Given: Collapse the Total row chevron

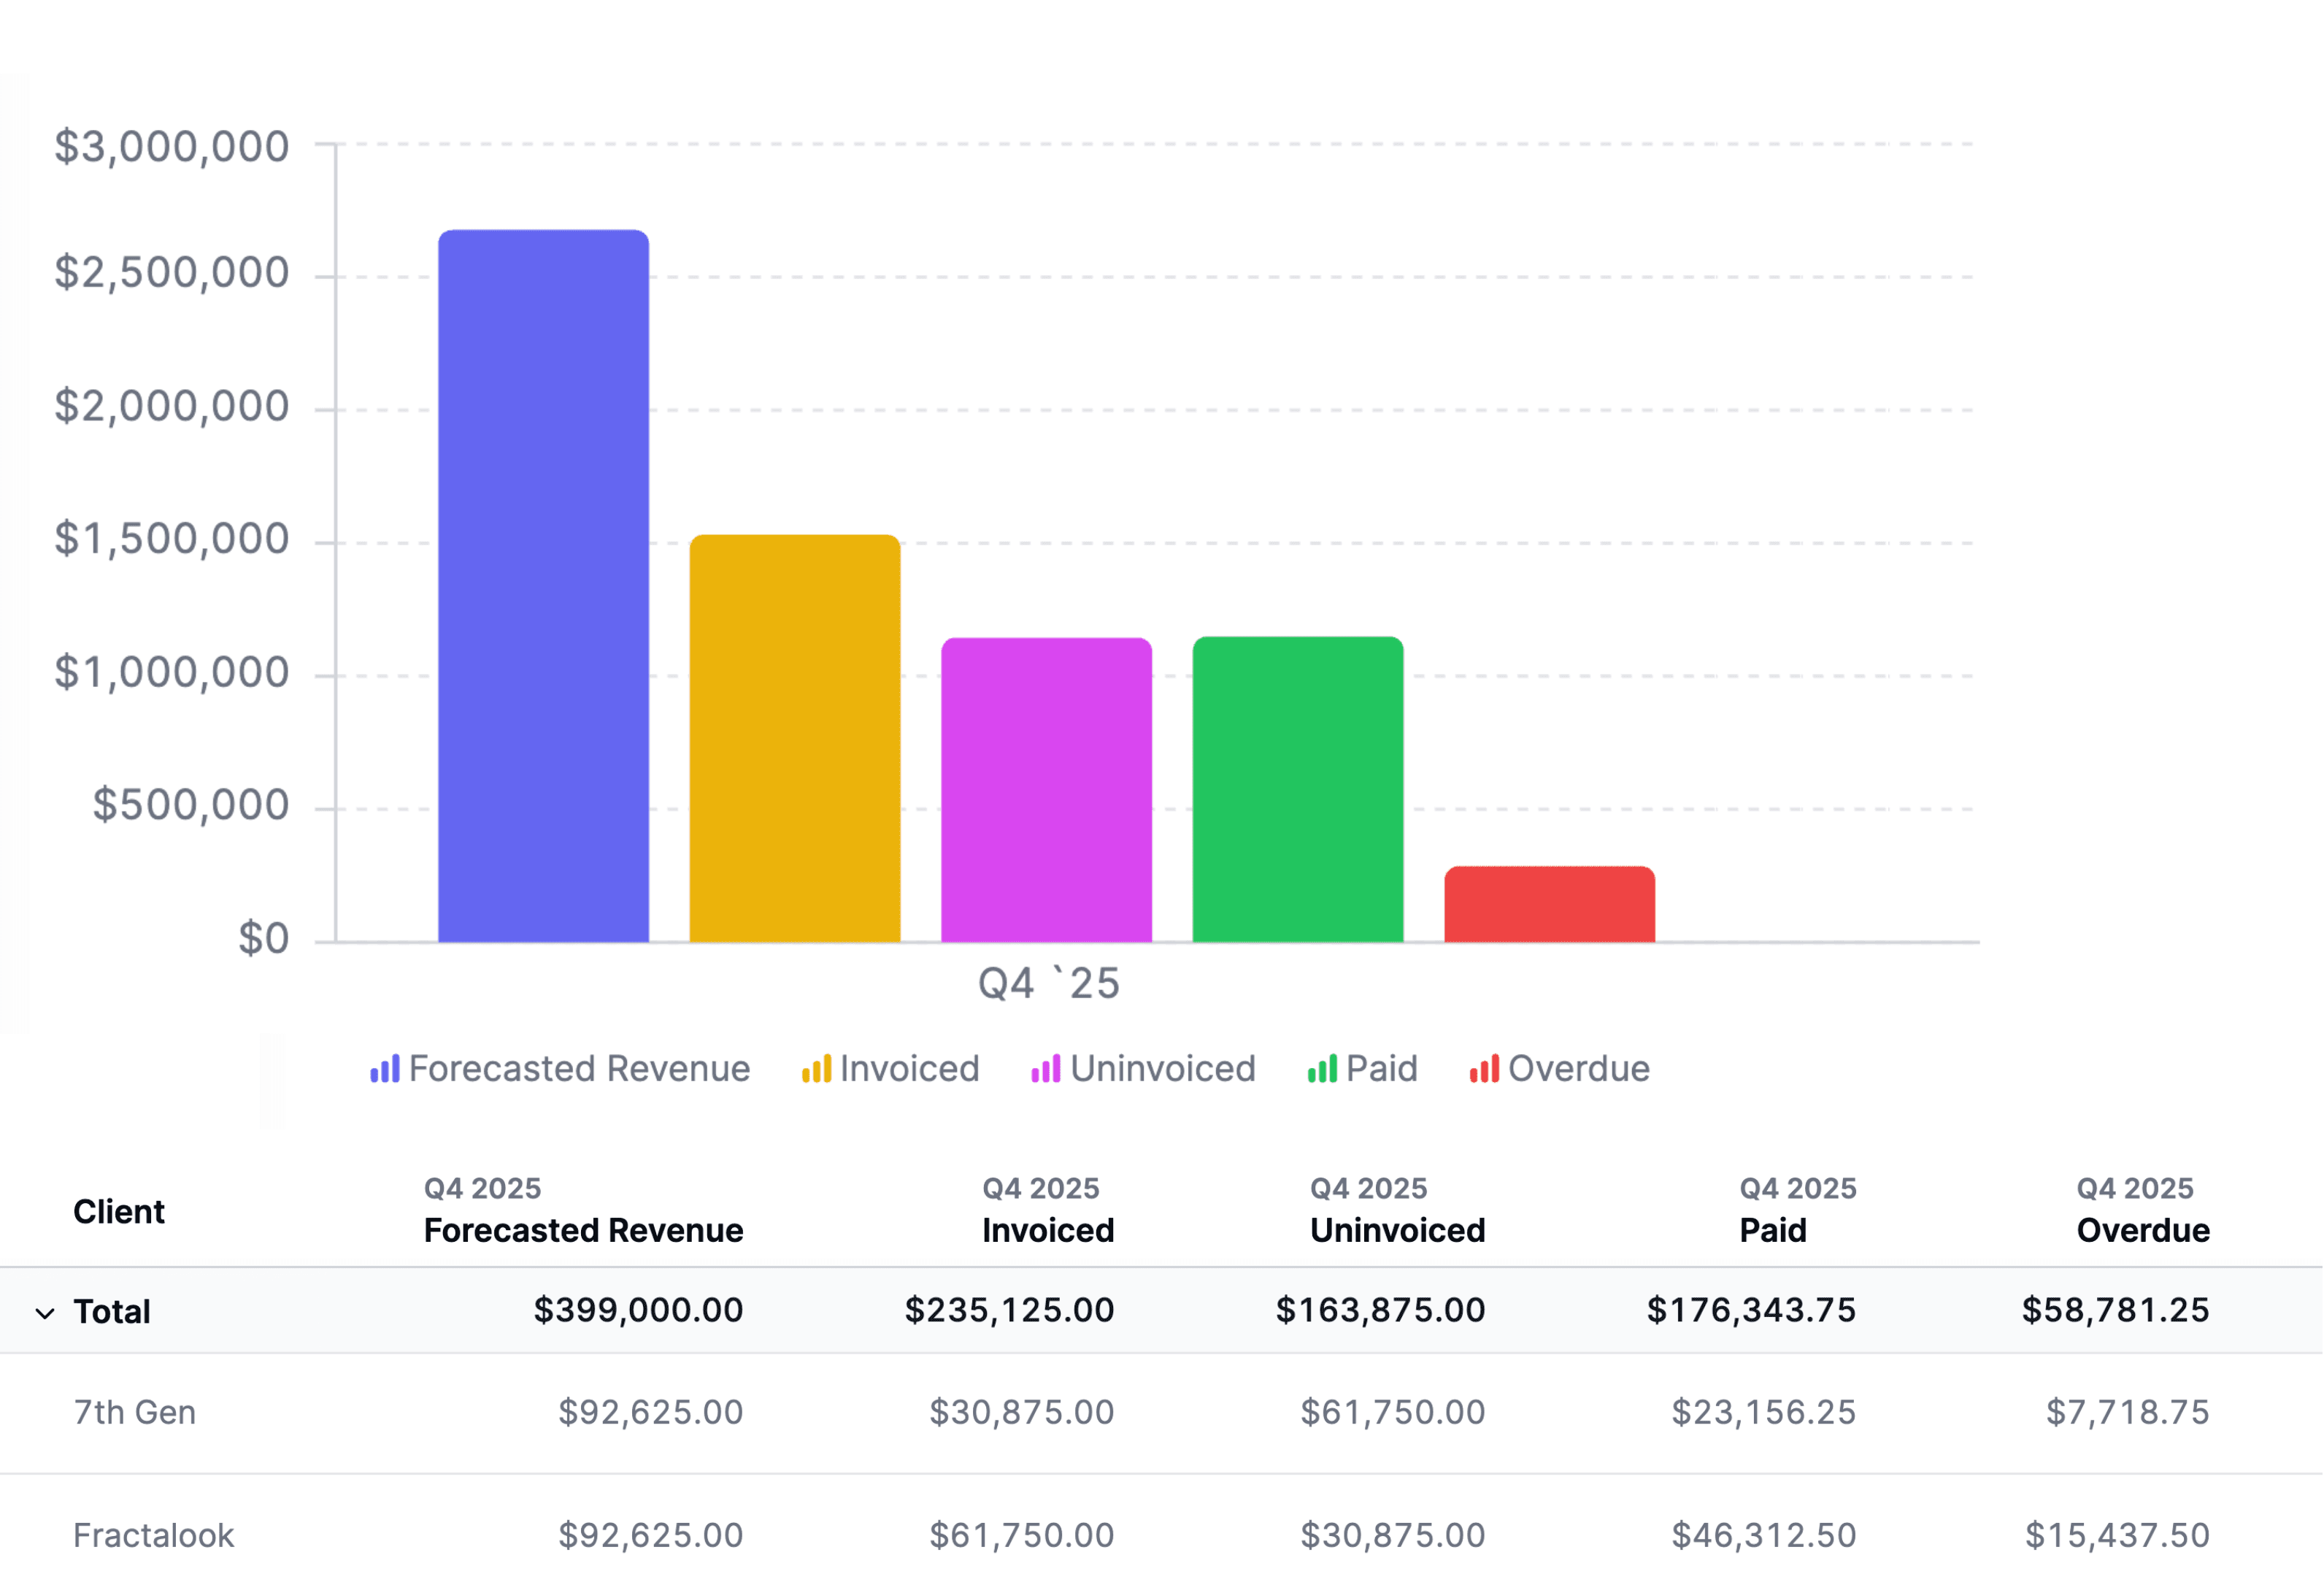Looking at the screenshot, I should (x=45, y=1313).
